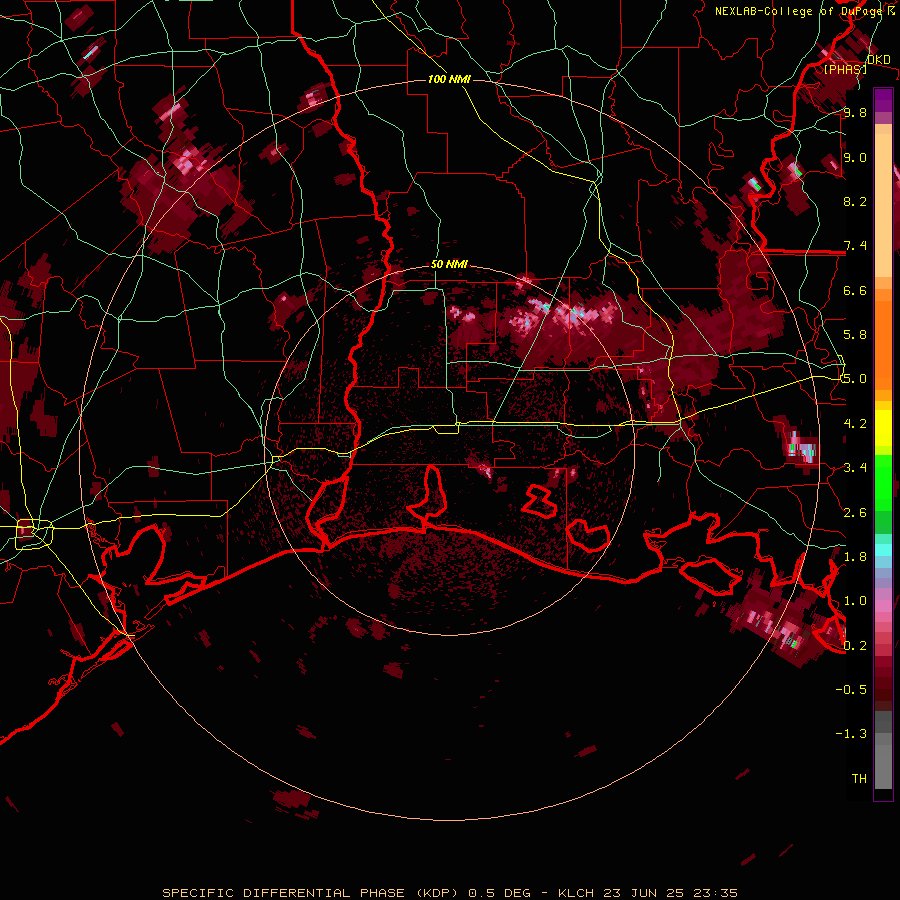Click the 3.4 scale label
Image resolution: width=900 pixels, height=900 pixels.
[x=855, y=468]
